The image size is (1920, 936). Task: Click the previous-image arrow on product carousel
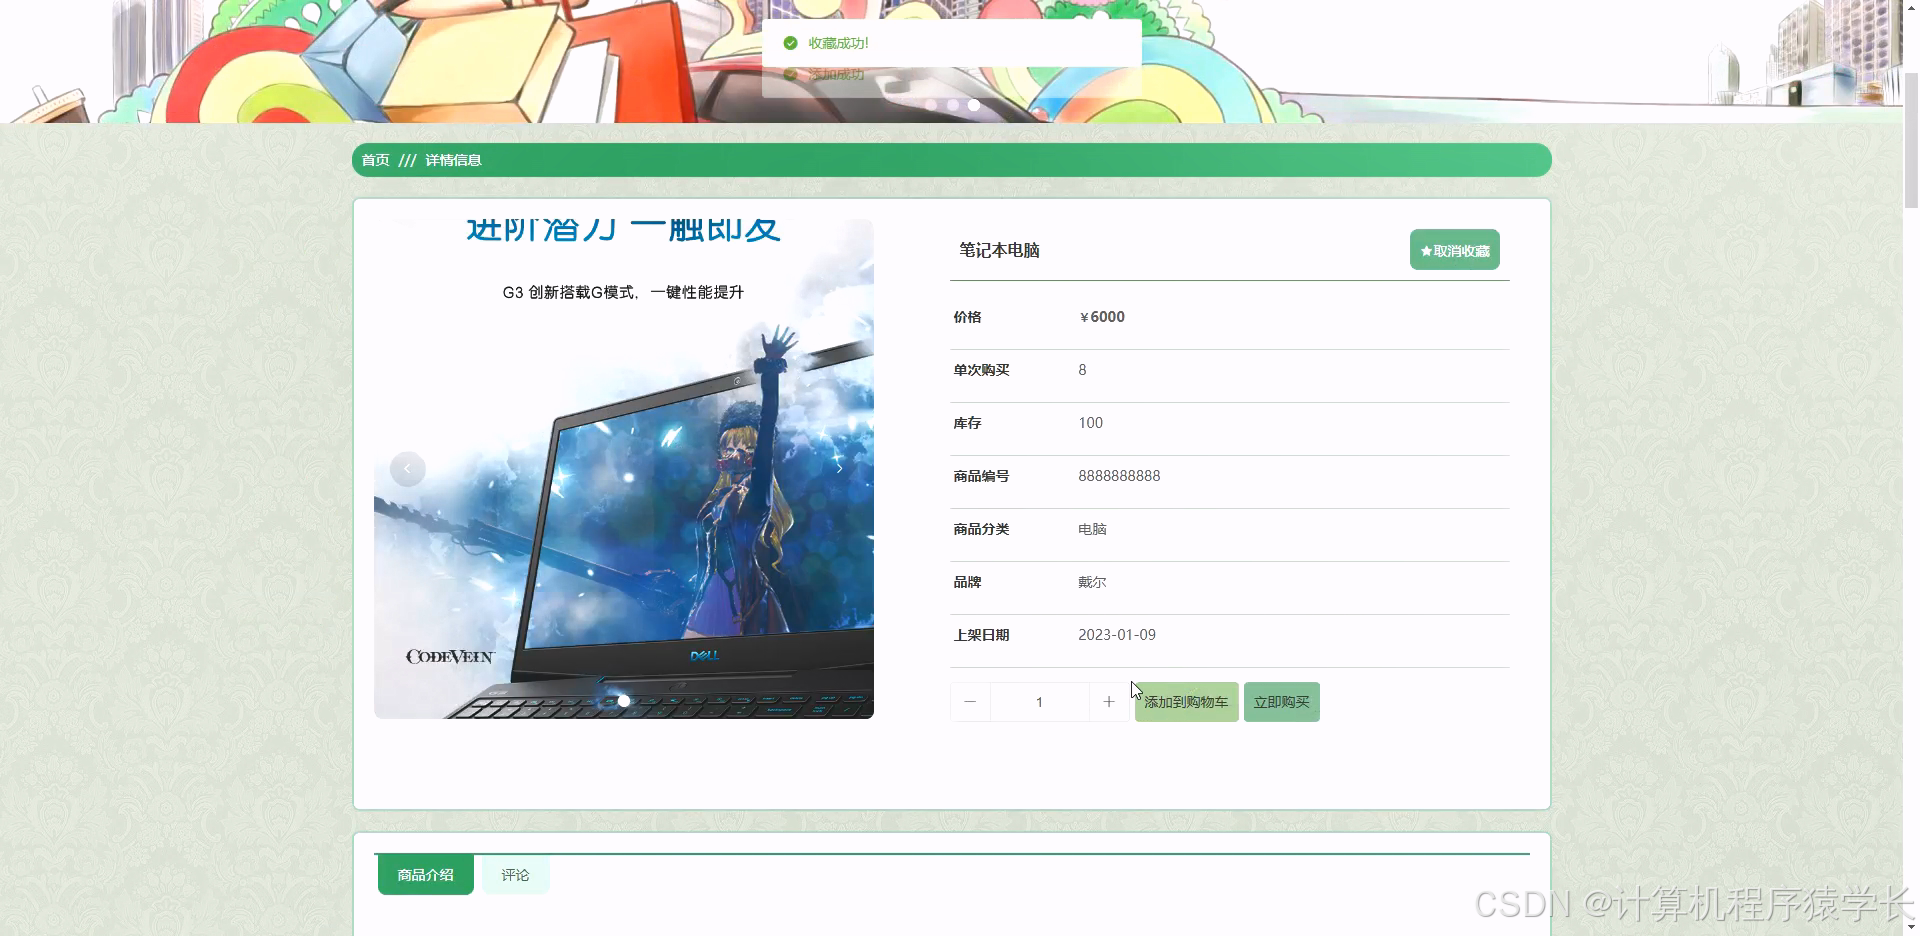coord(407,468)
